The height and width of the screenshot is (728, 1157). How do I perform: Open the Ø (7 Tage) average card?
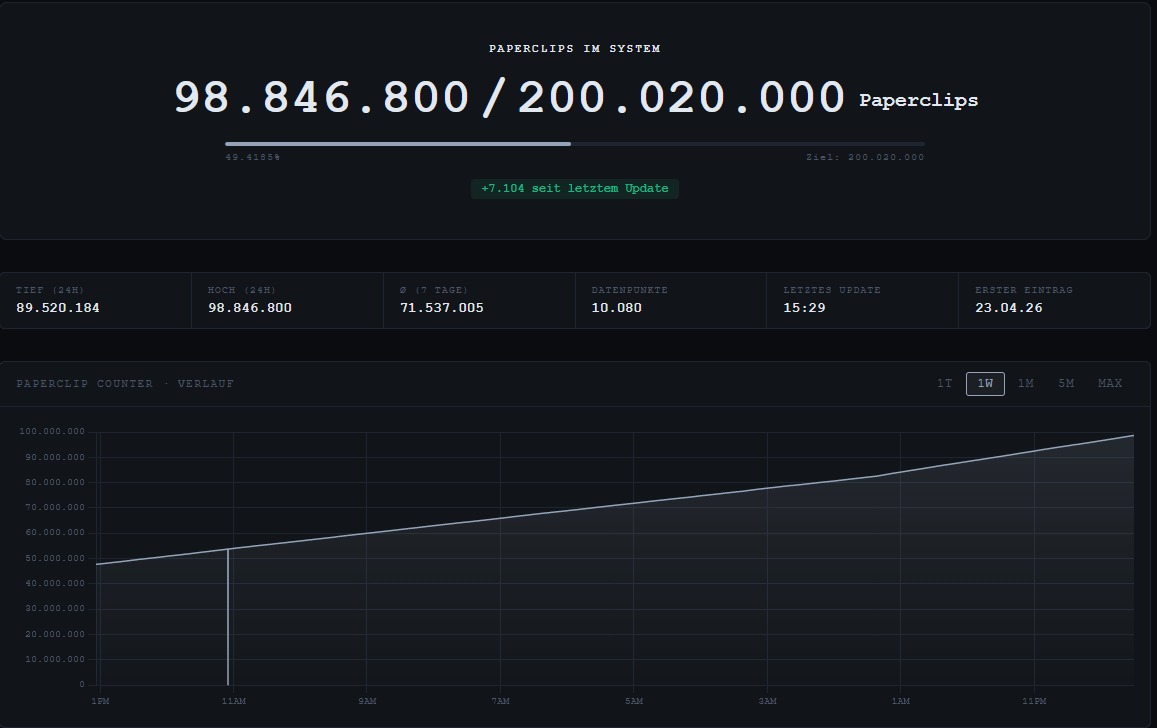coord(479,300)
